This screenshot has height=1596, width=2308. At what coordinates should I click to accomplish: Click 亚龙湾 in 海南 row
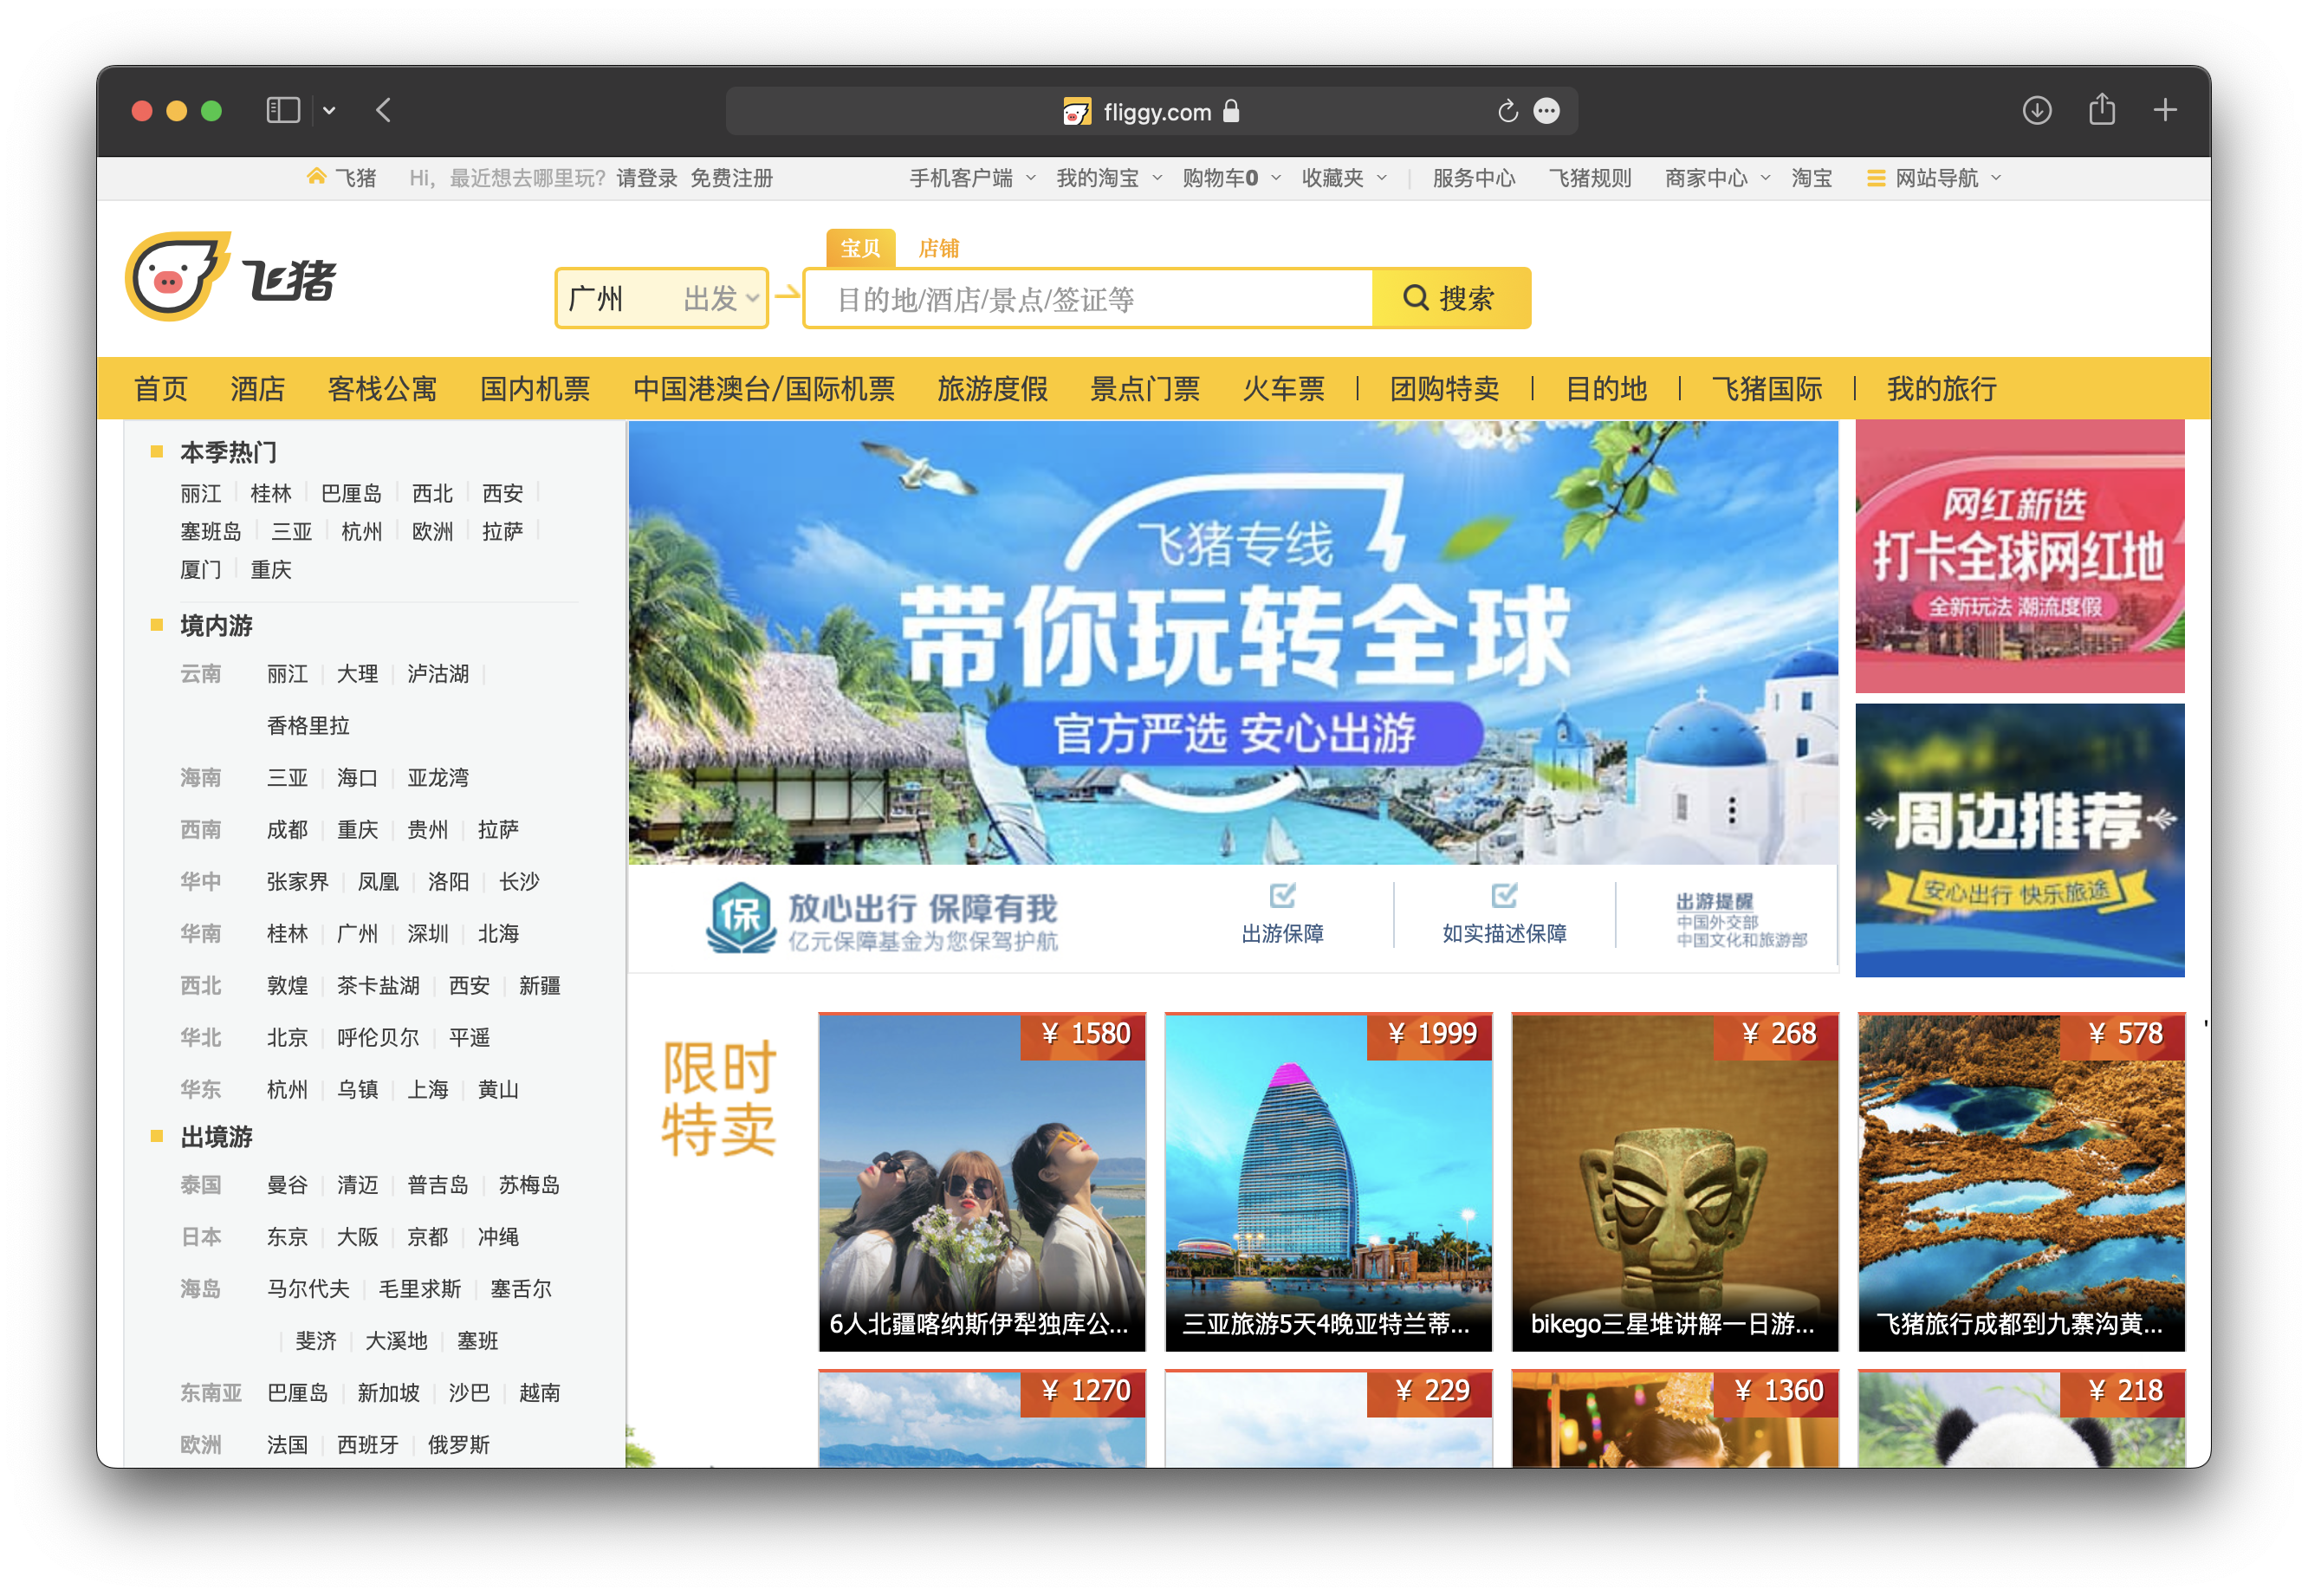tap(438, 778)
